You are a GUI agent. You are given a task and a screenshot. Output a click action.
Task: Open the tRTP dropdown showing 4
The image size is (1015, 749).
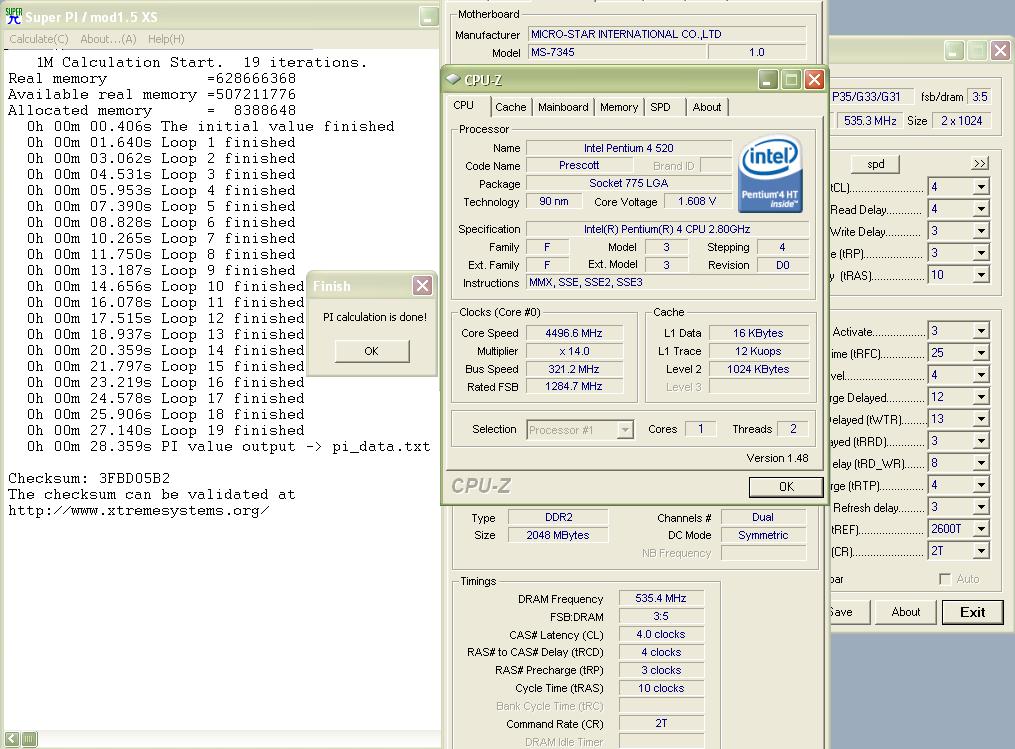(x=981, y=485)
